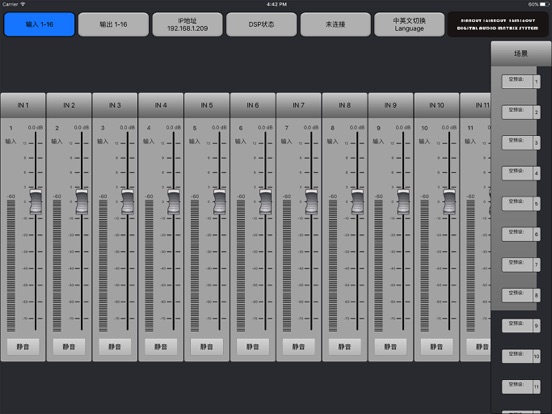Mute input channel 8 with 静音
Image resolution: width=552 pixels, height=414 pixels.
(x=345, y=347)
